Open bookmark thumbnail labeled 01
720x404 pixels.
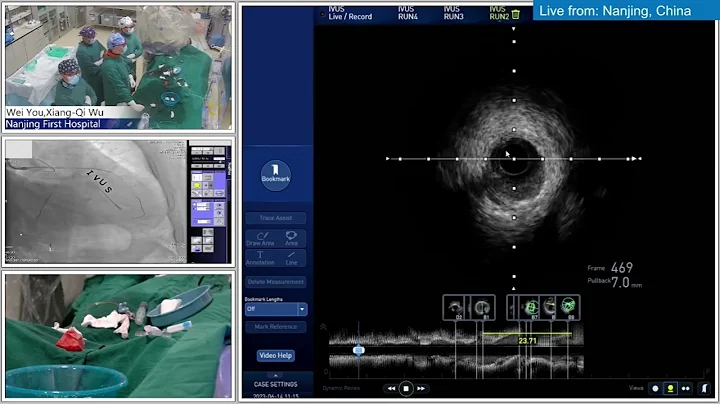pos(482,307)
